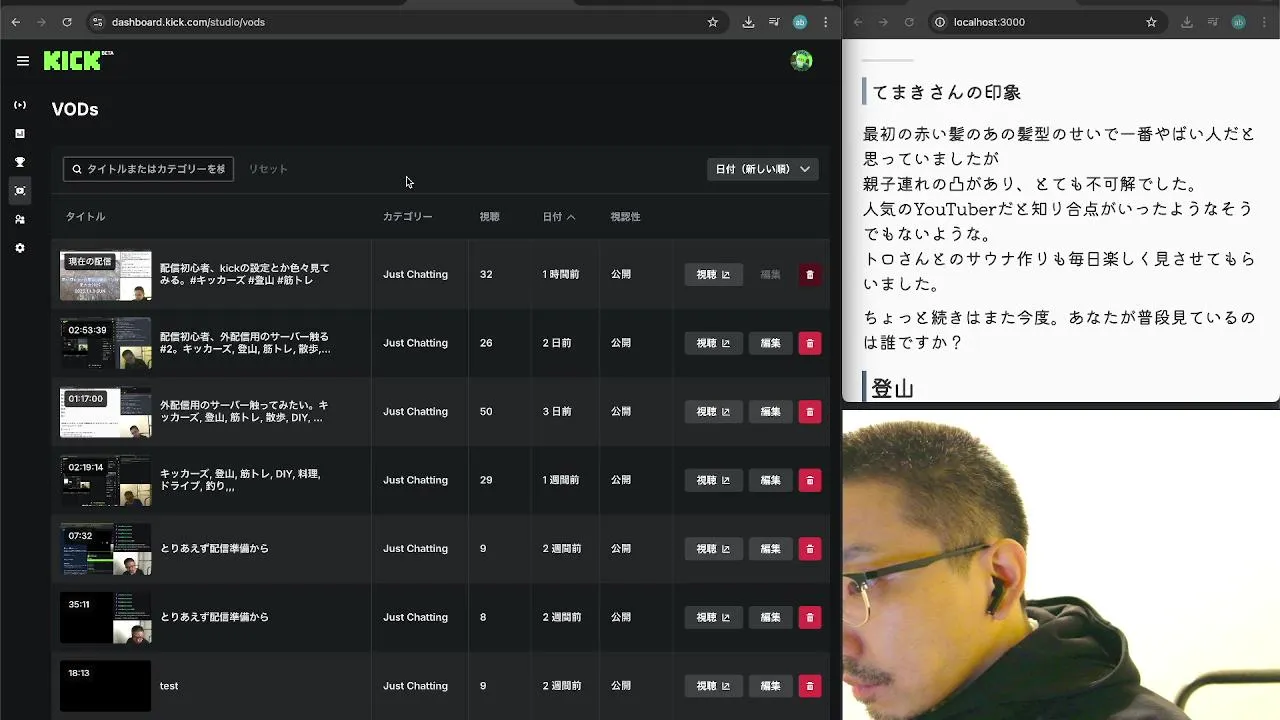Sort by the 日付 column header
Screen dimensions: 1280x720
point(559,217)
